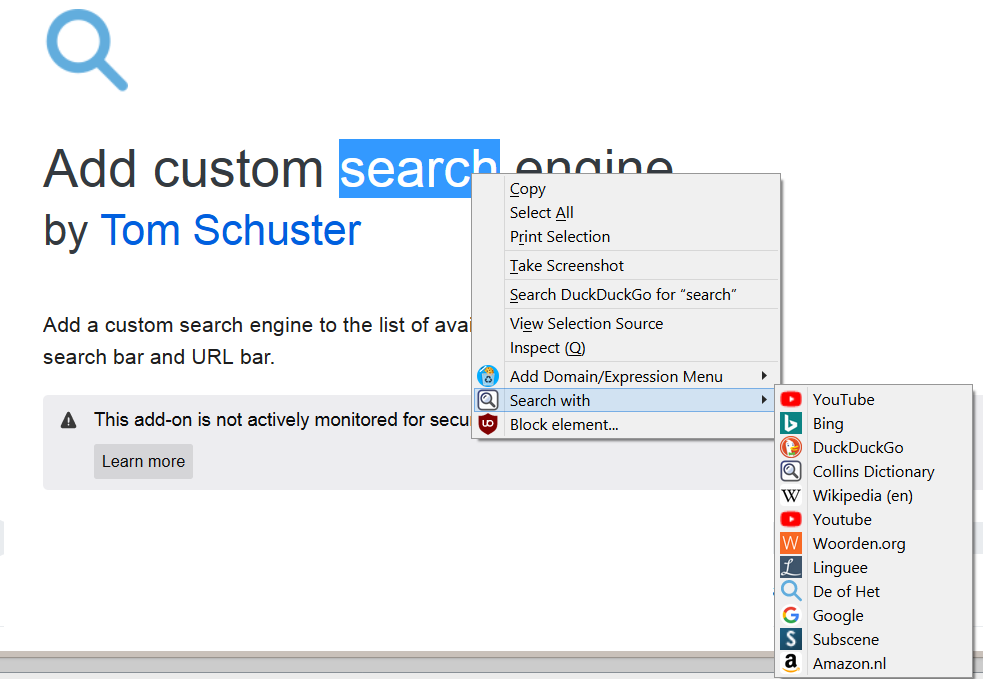Screen dimensions: 983x687
Task: Click the "Add custom" heading text
Action: 183,169
